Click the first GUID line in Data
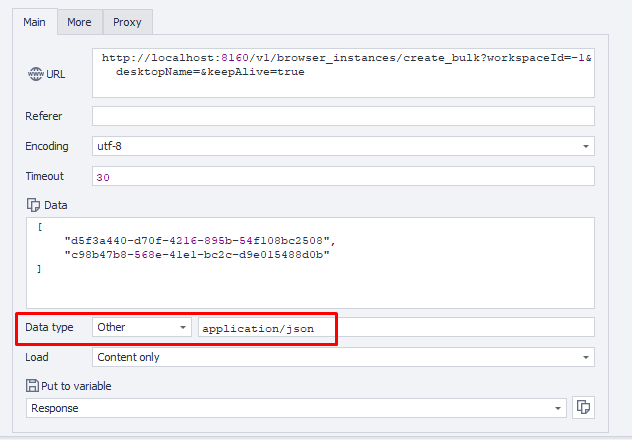 point(197,241)
